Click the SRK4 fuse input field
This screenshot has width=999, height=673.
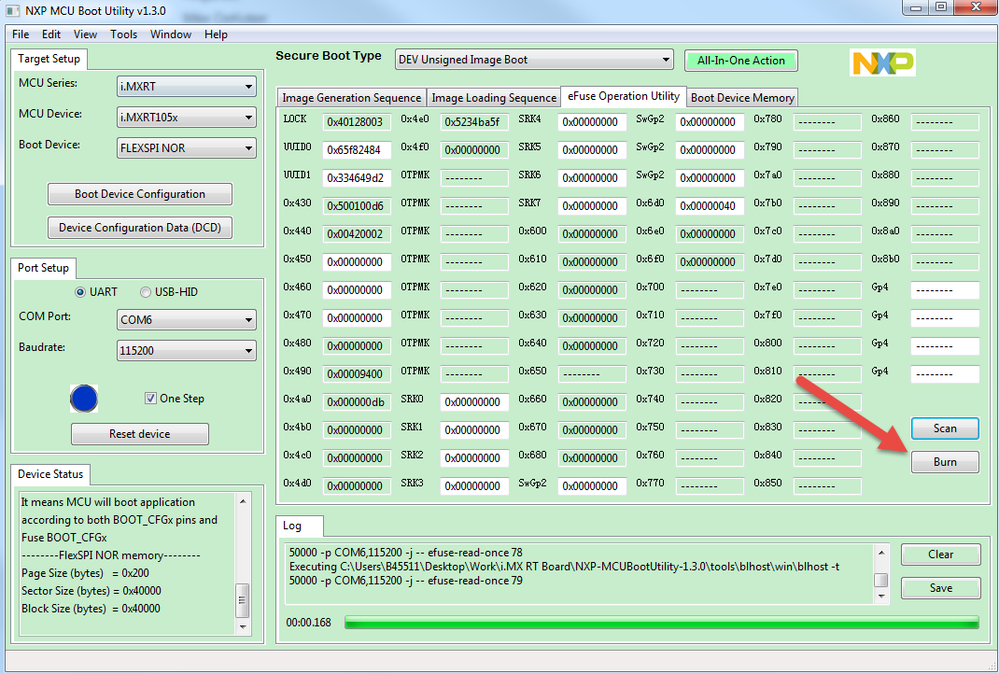click(x=592, y=122)
